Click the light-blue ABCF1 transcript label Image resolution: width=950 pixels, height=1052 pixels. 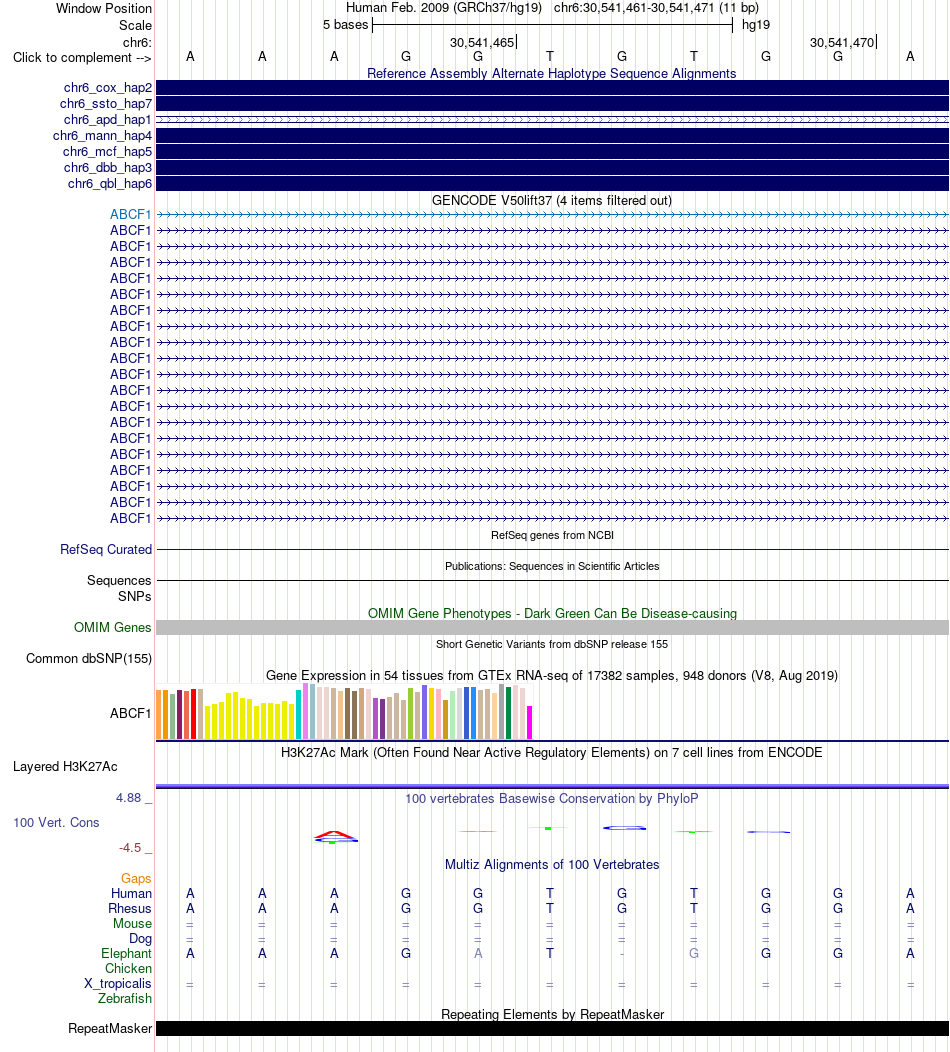[131, 215]
